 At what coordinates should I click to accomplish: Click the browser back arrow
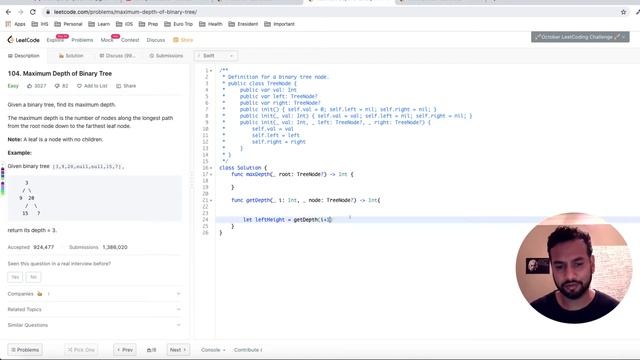[8, 12]
